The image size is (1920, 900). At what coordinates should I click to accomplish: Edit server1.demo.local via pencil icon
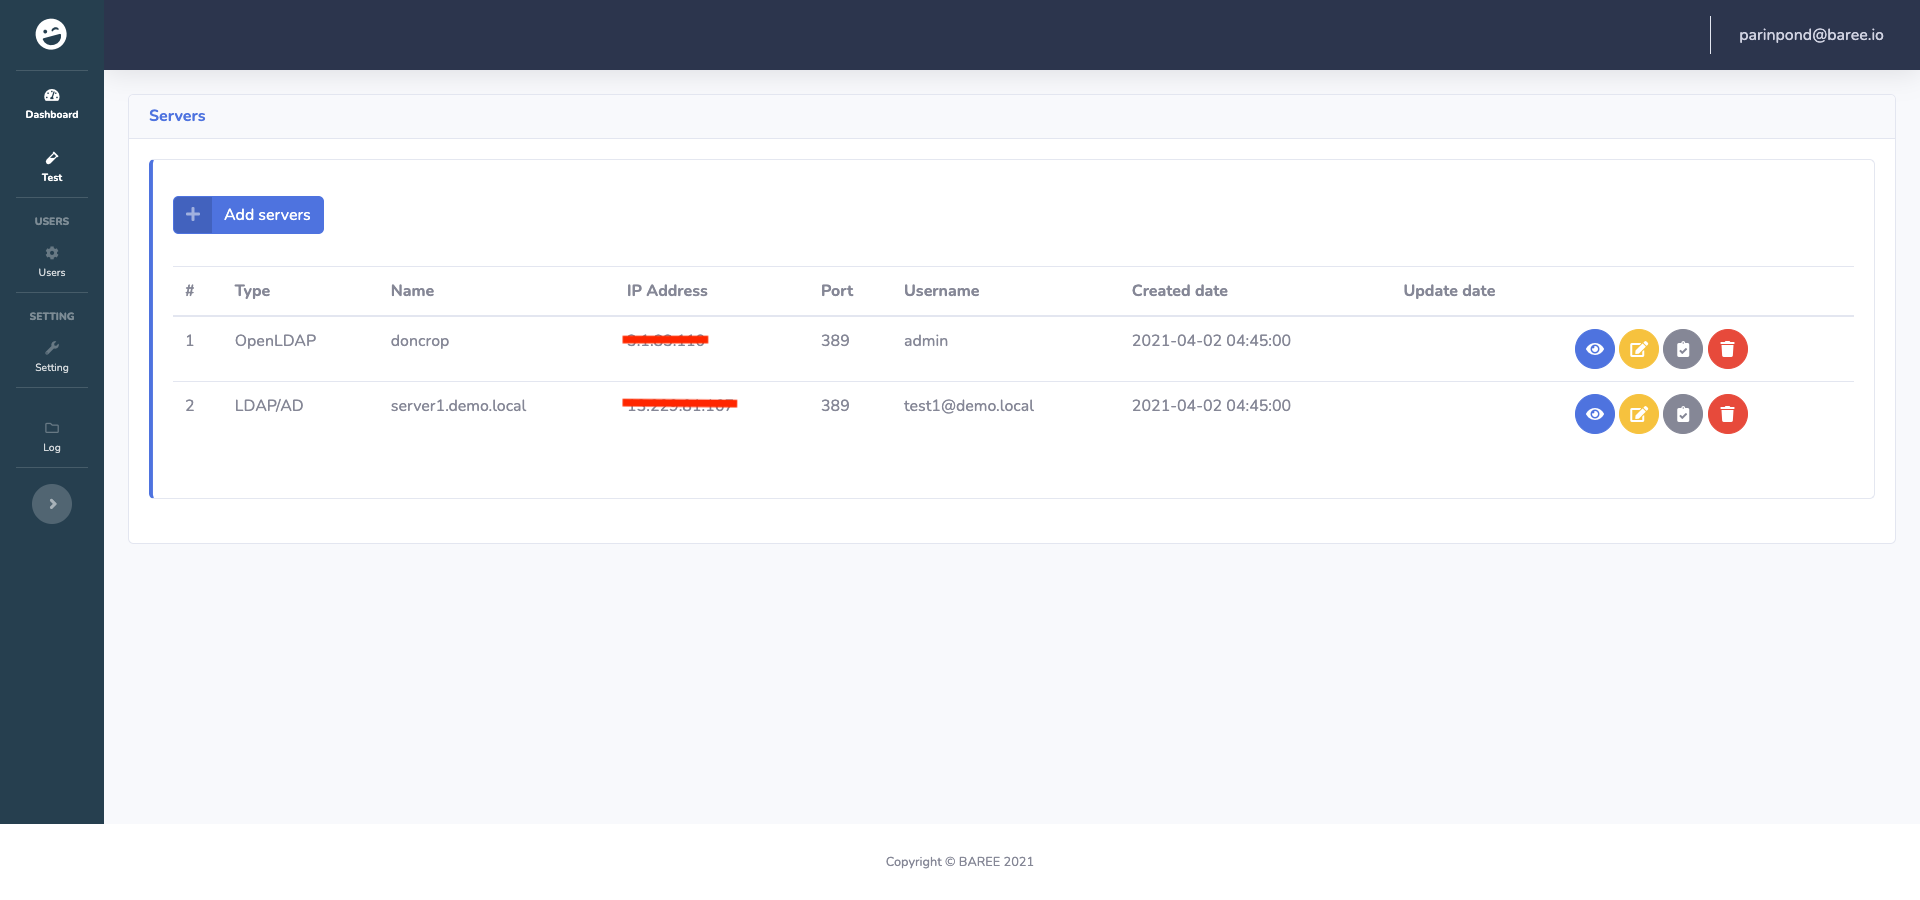pyautogui.click(x=1639, y=414)
